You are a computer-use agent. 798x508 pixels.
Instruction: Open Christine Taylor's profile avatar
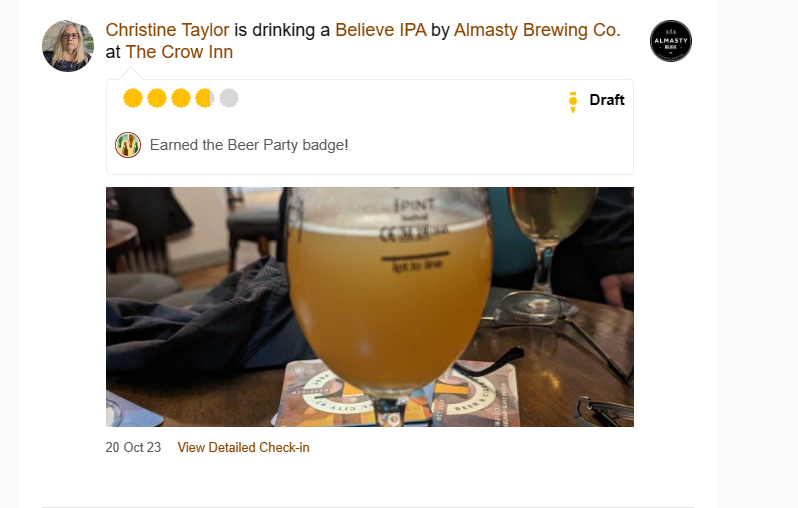tap(68, 45)
